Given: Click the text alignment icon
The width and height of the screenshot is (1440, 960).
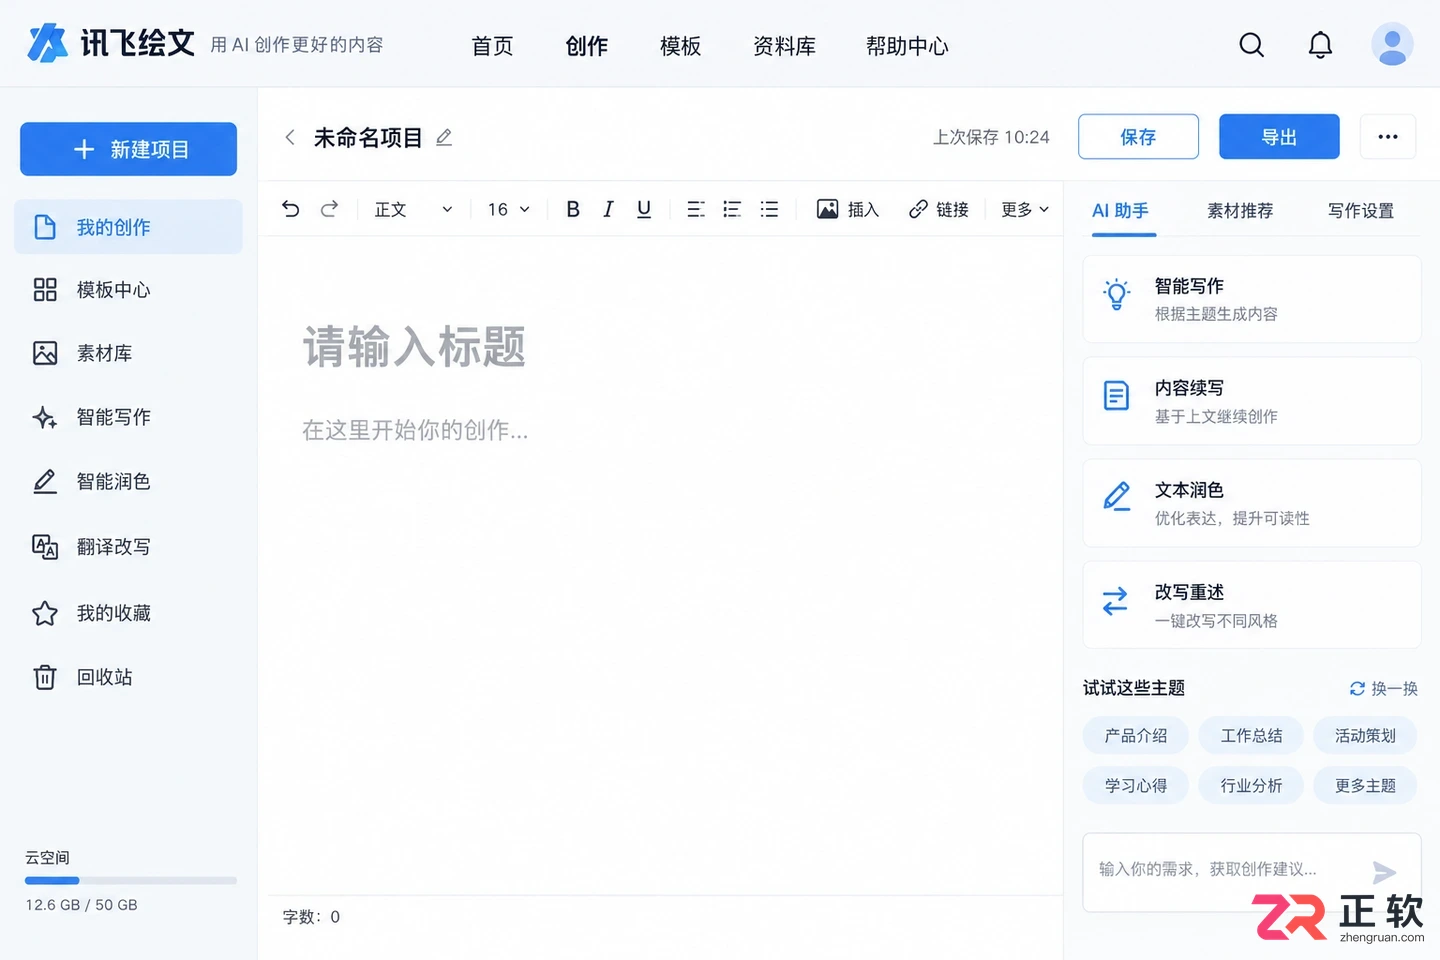Looking at the screenshot, I should coord(696,209).
